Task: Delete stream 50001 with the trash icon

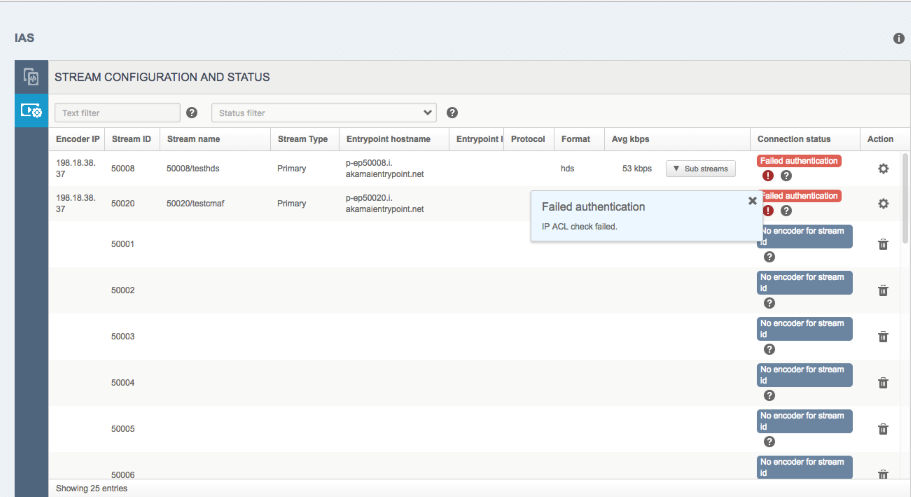Action: (x=883, y=244)
